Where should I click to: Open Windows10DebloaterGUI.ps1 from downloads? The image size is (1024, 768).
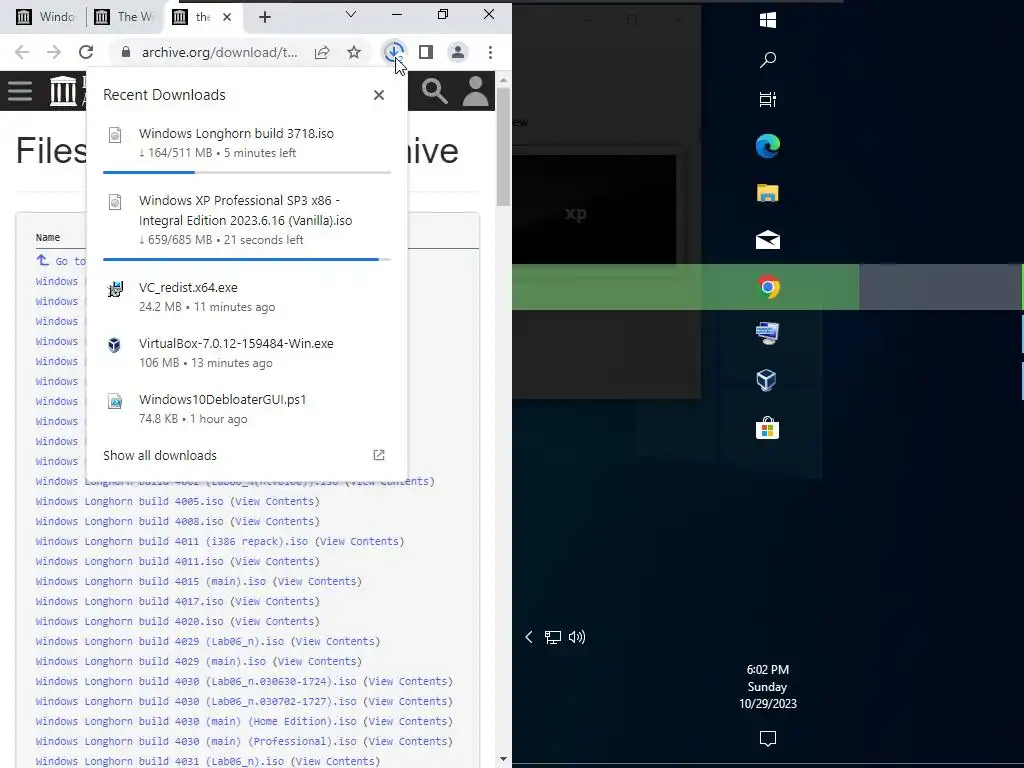[247, 409]
